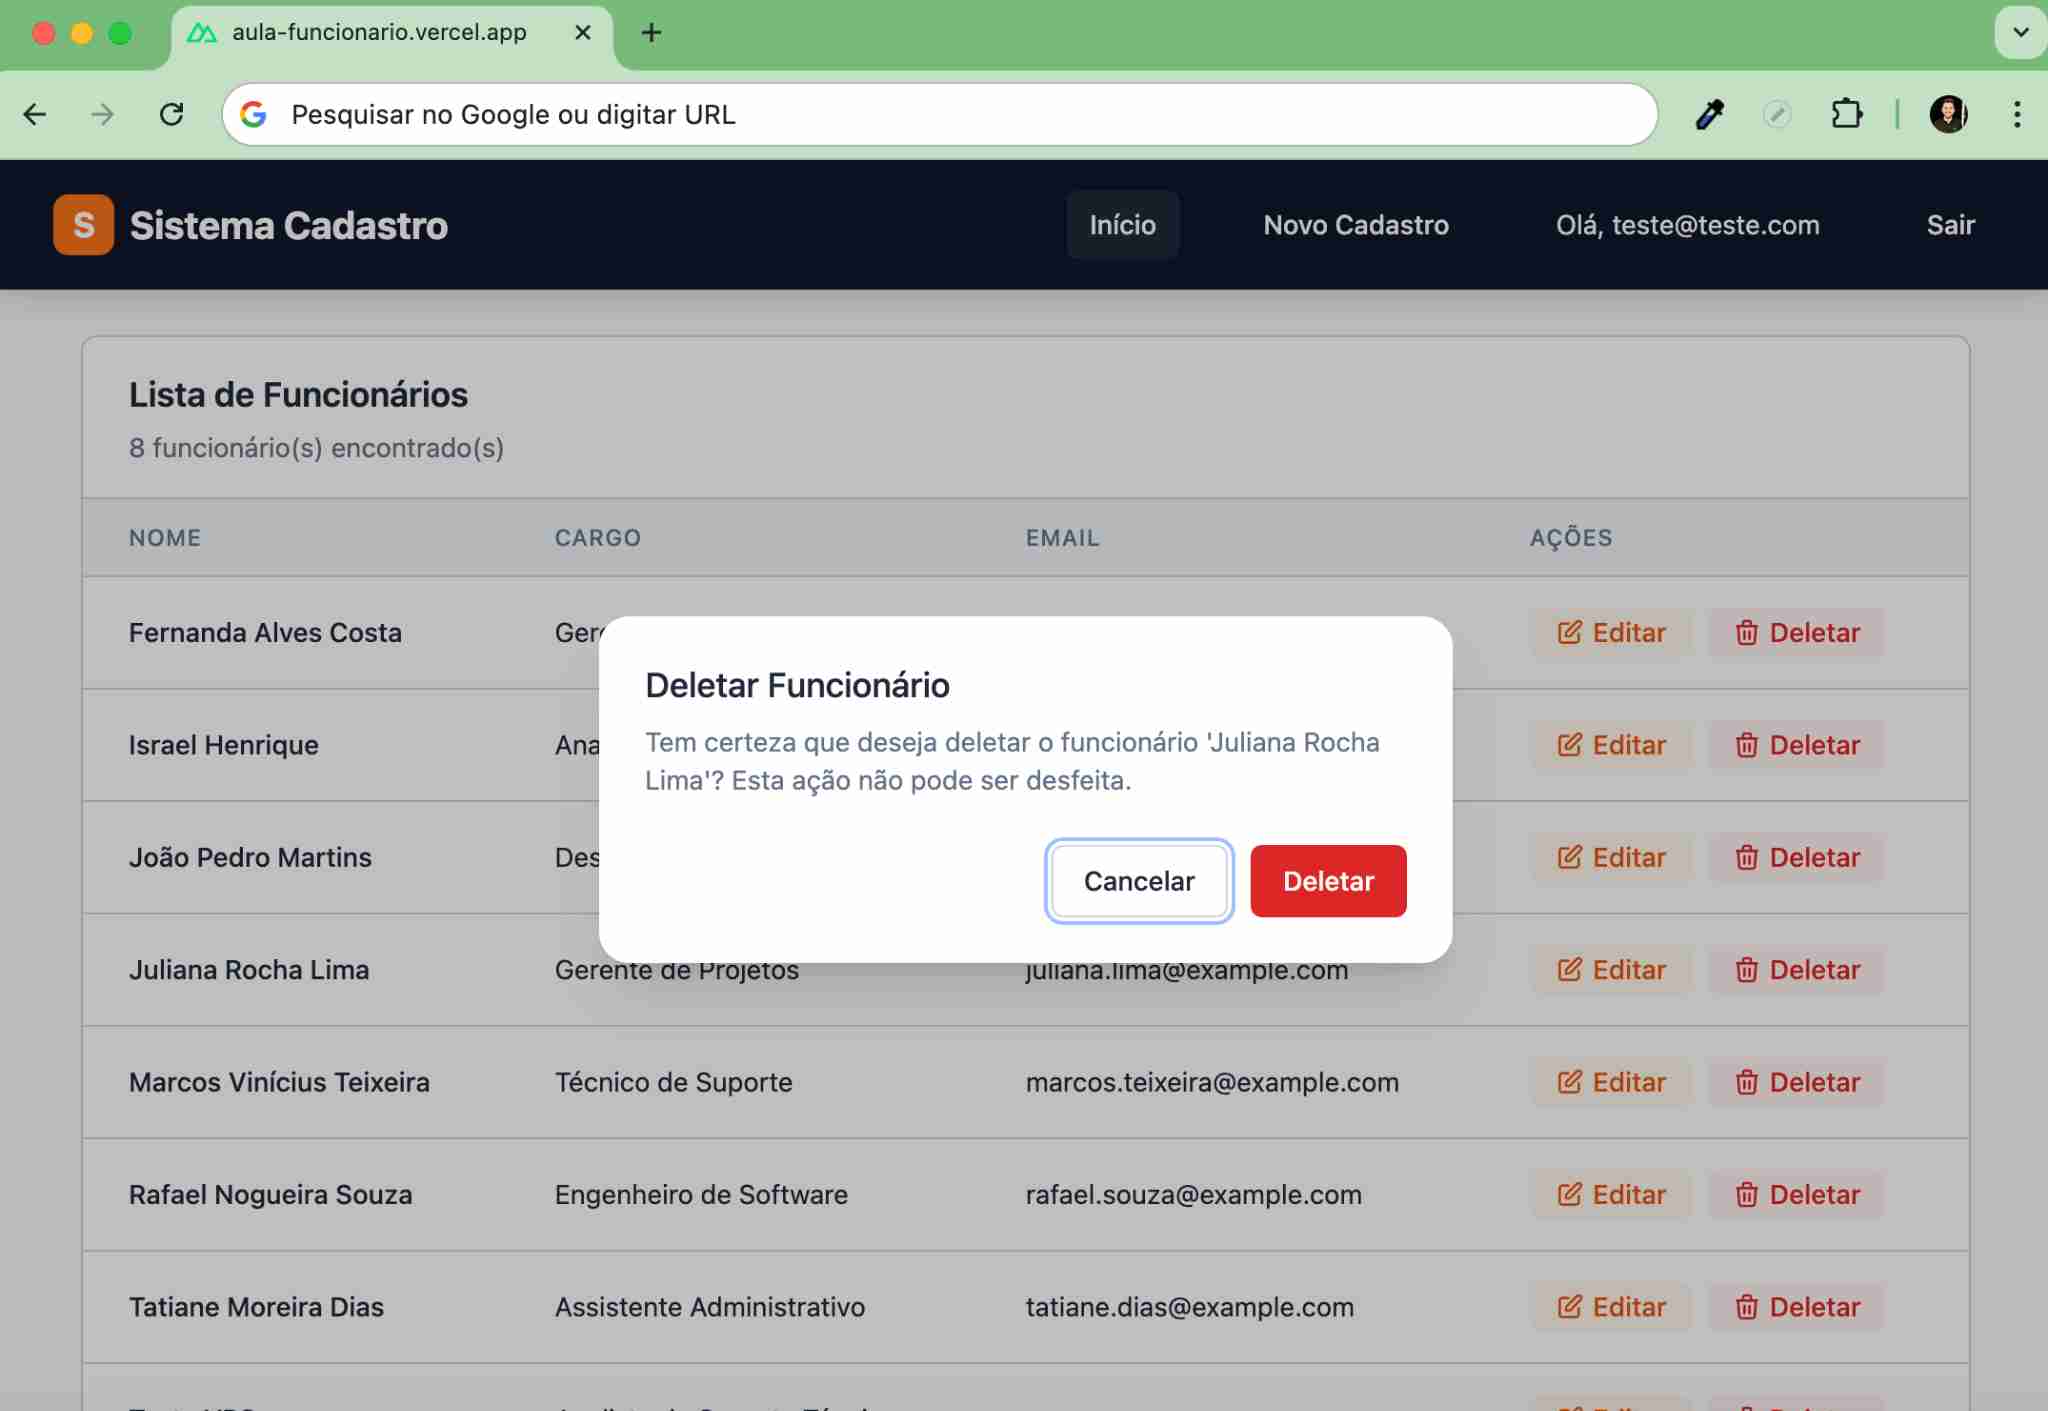The image size is (2048, 1411).
Task: Click edit pencil icon for Tatiane Moreira Dias
Action: [1569, 1307]
